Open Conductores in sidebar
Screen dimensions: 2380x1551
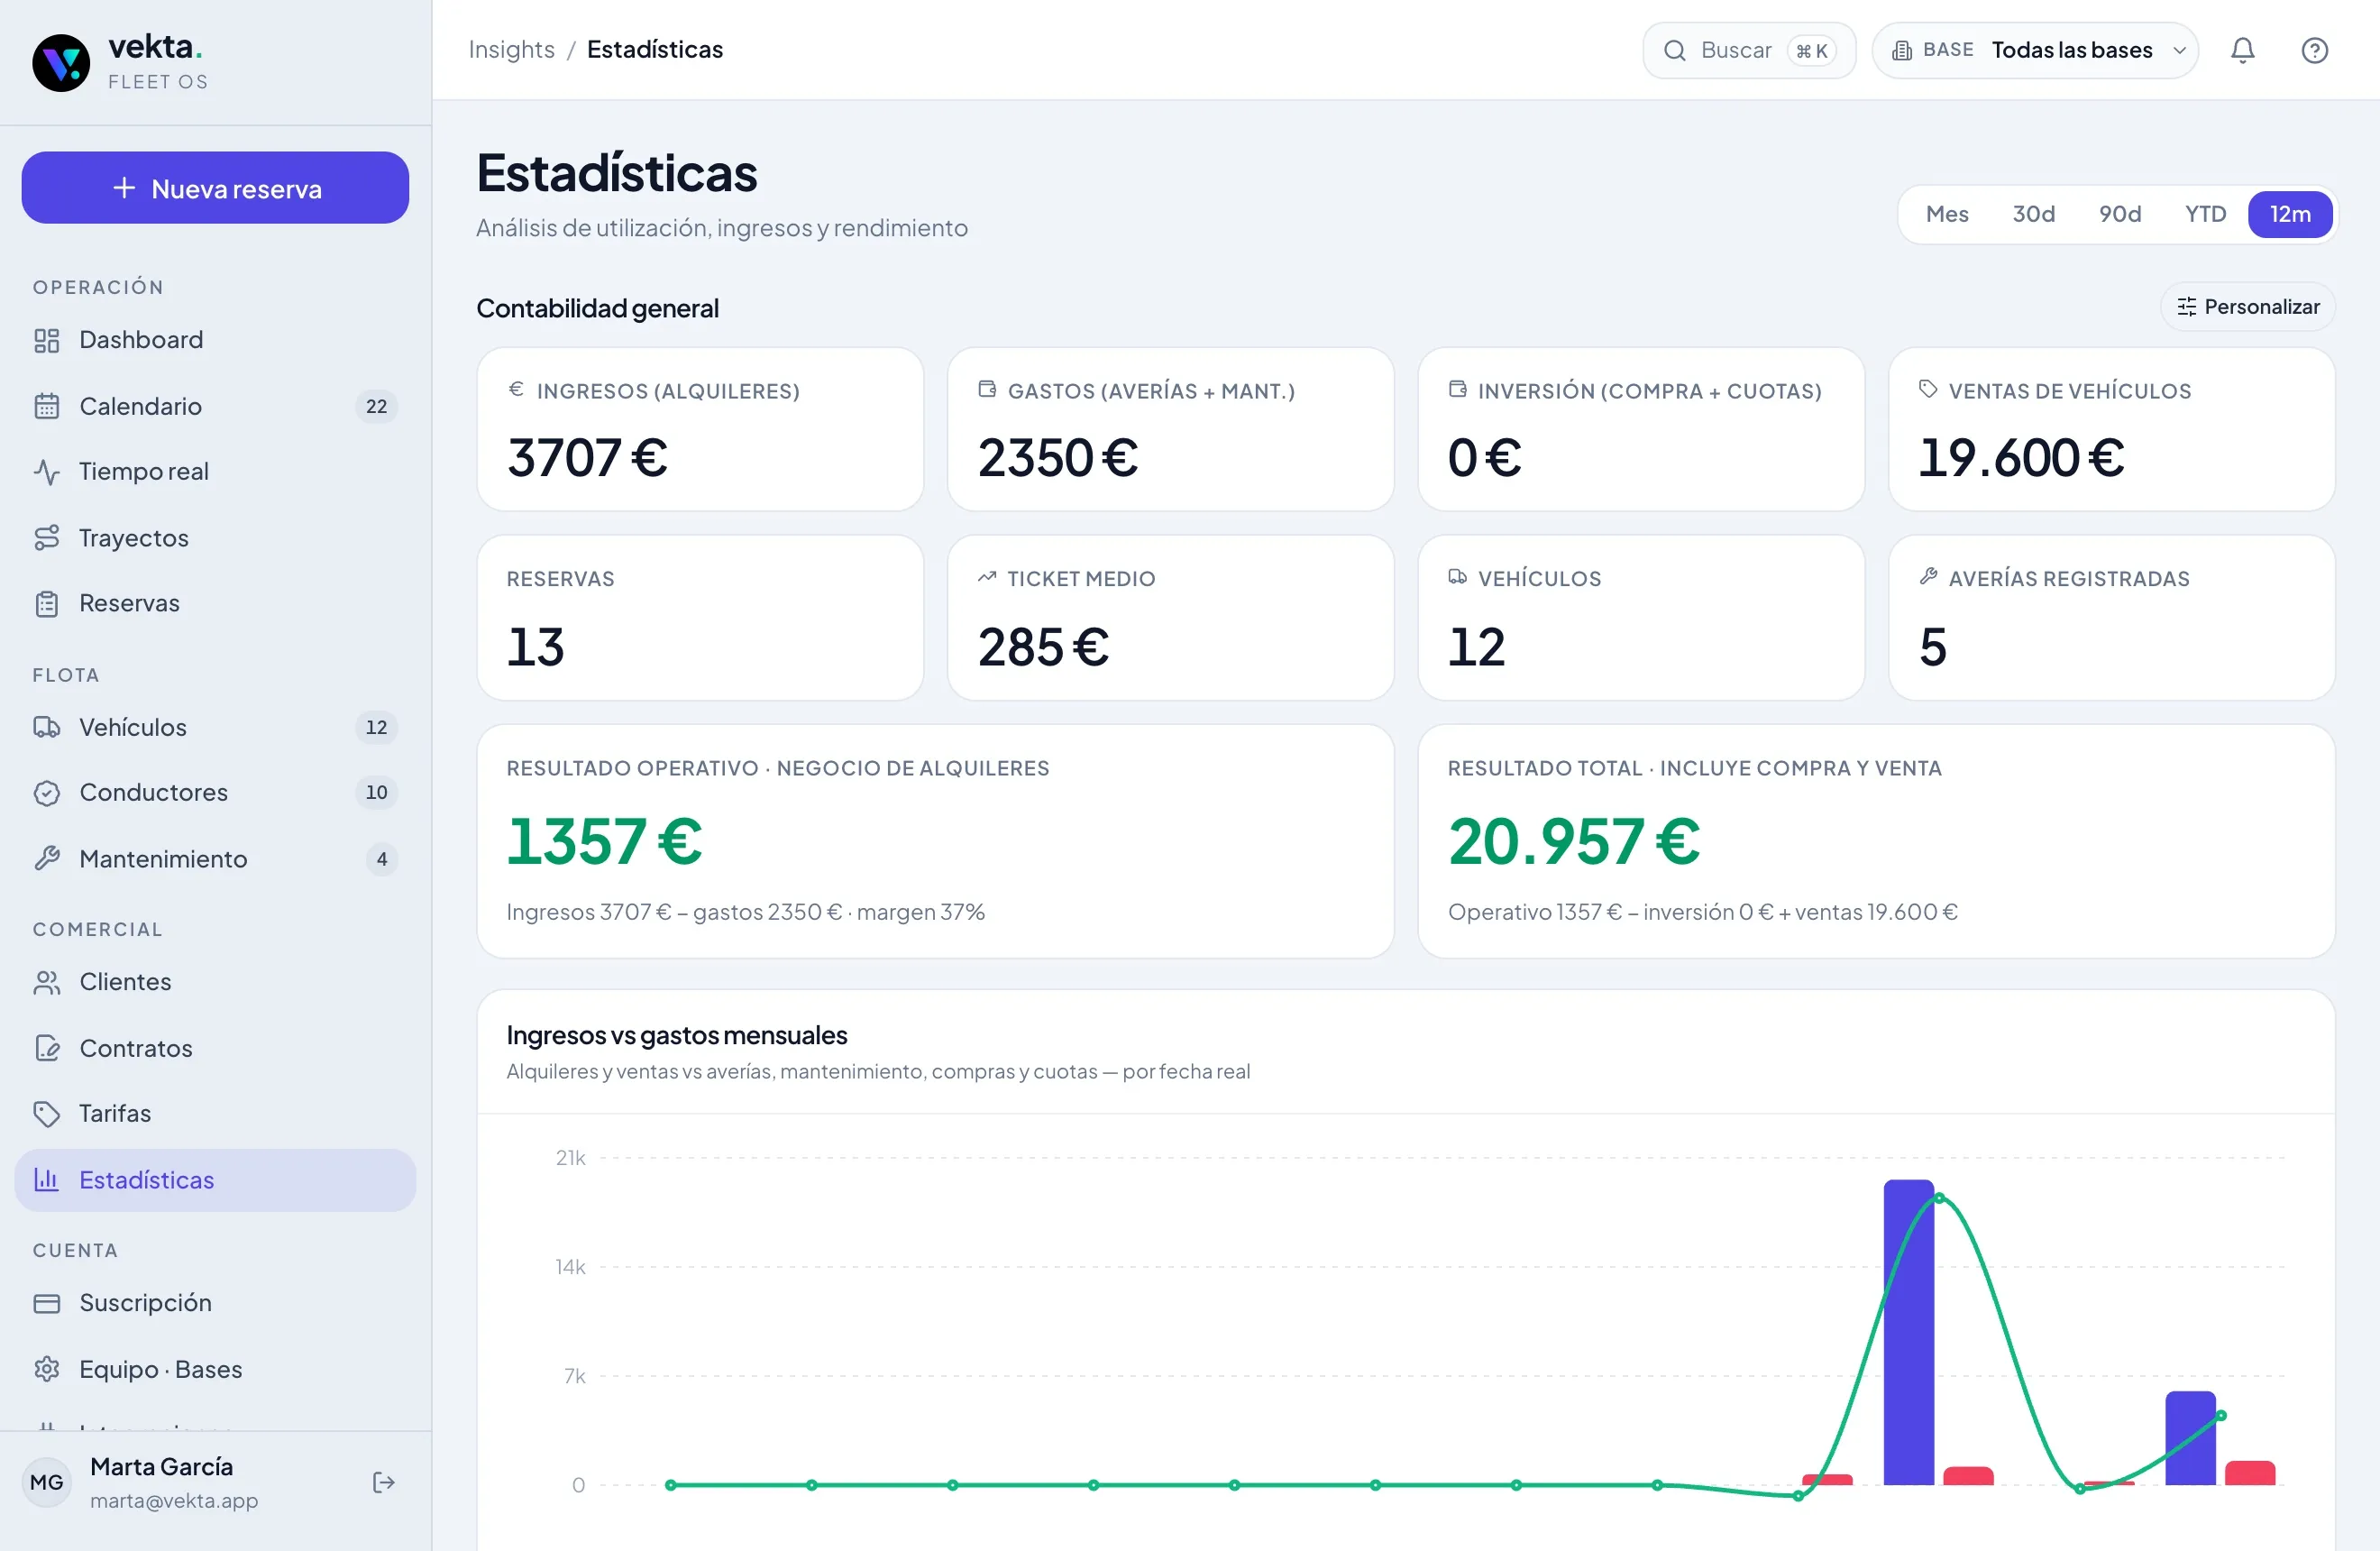pyautogui.click(x=215, y=792)
